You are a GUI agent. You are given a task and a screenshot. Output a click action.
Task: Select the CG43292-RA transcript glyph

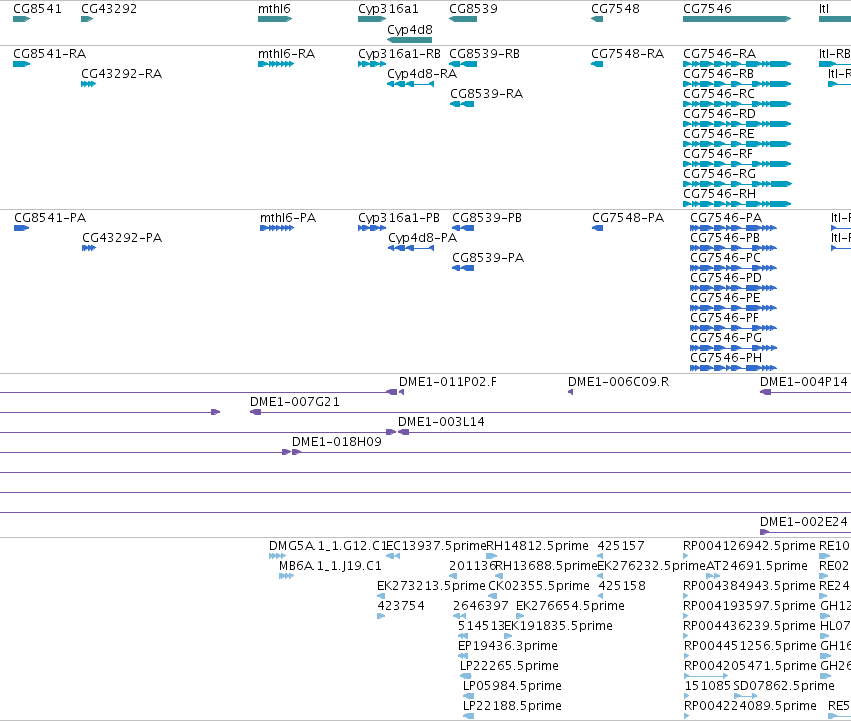[x=88, y=84]
